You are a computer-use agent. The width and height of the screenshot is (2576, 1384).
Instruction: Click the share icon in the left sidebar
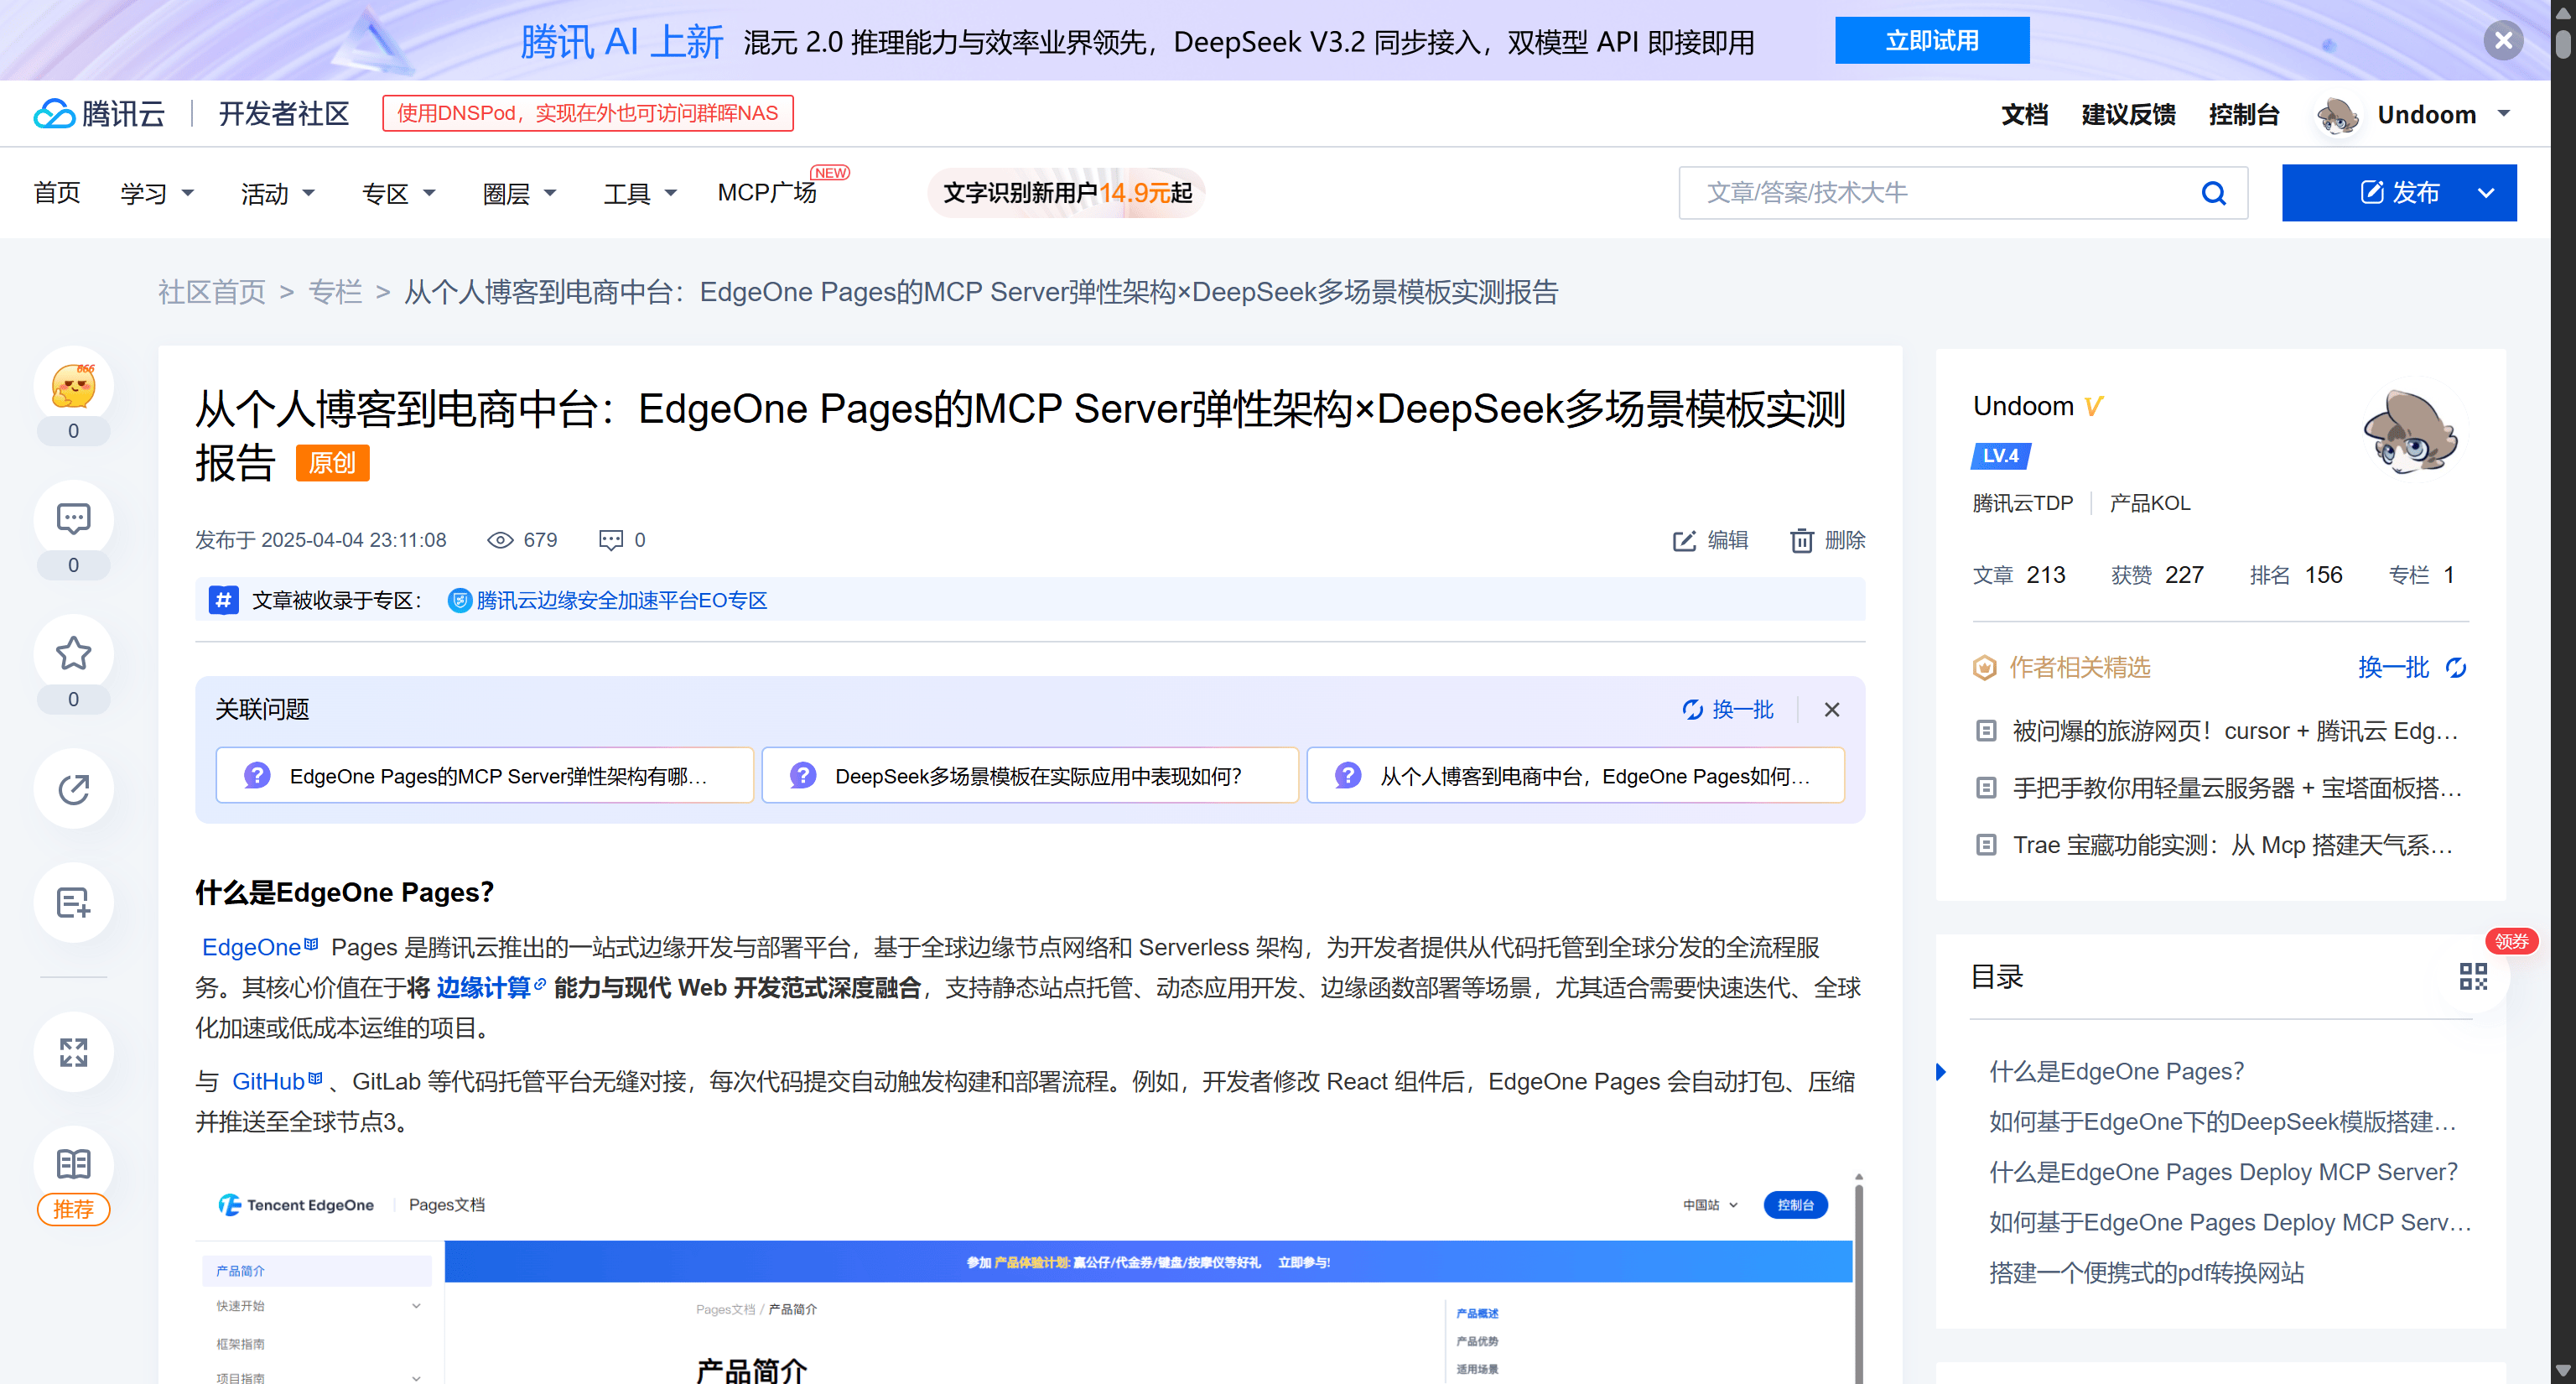(x=73, y=788)
